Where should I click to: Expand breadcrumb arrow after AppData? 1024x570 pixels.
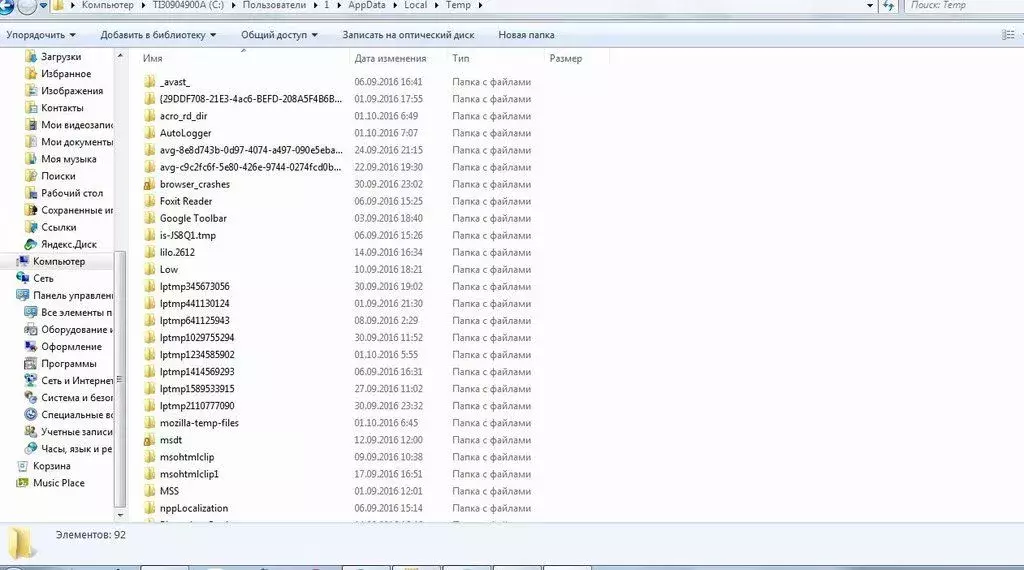[394, 5]
